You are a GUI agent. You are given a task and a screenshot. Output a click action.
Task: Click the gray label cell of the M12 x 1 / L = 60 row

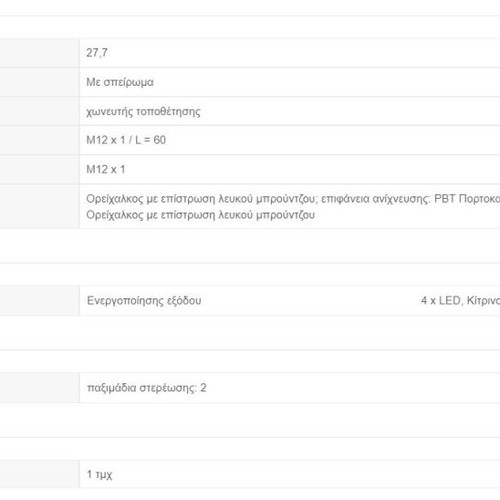click(40, 140)
